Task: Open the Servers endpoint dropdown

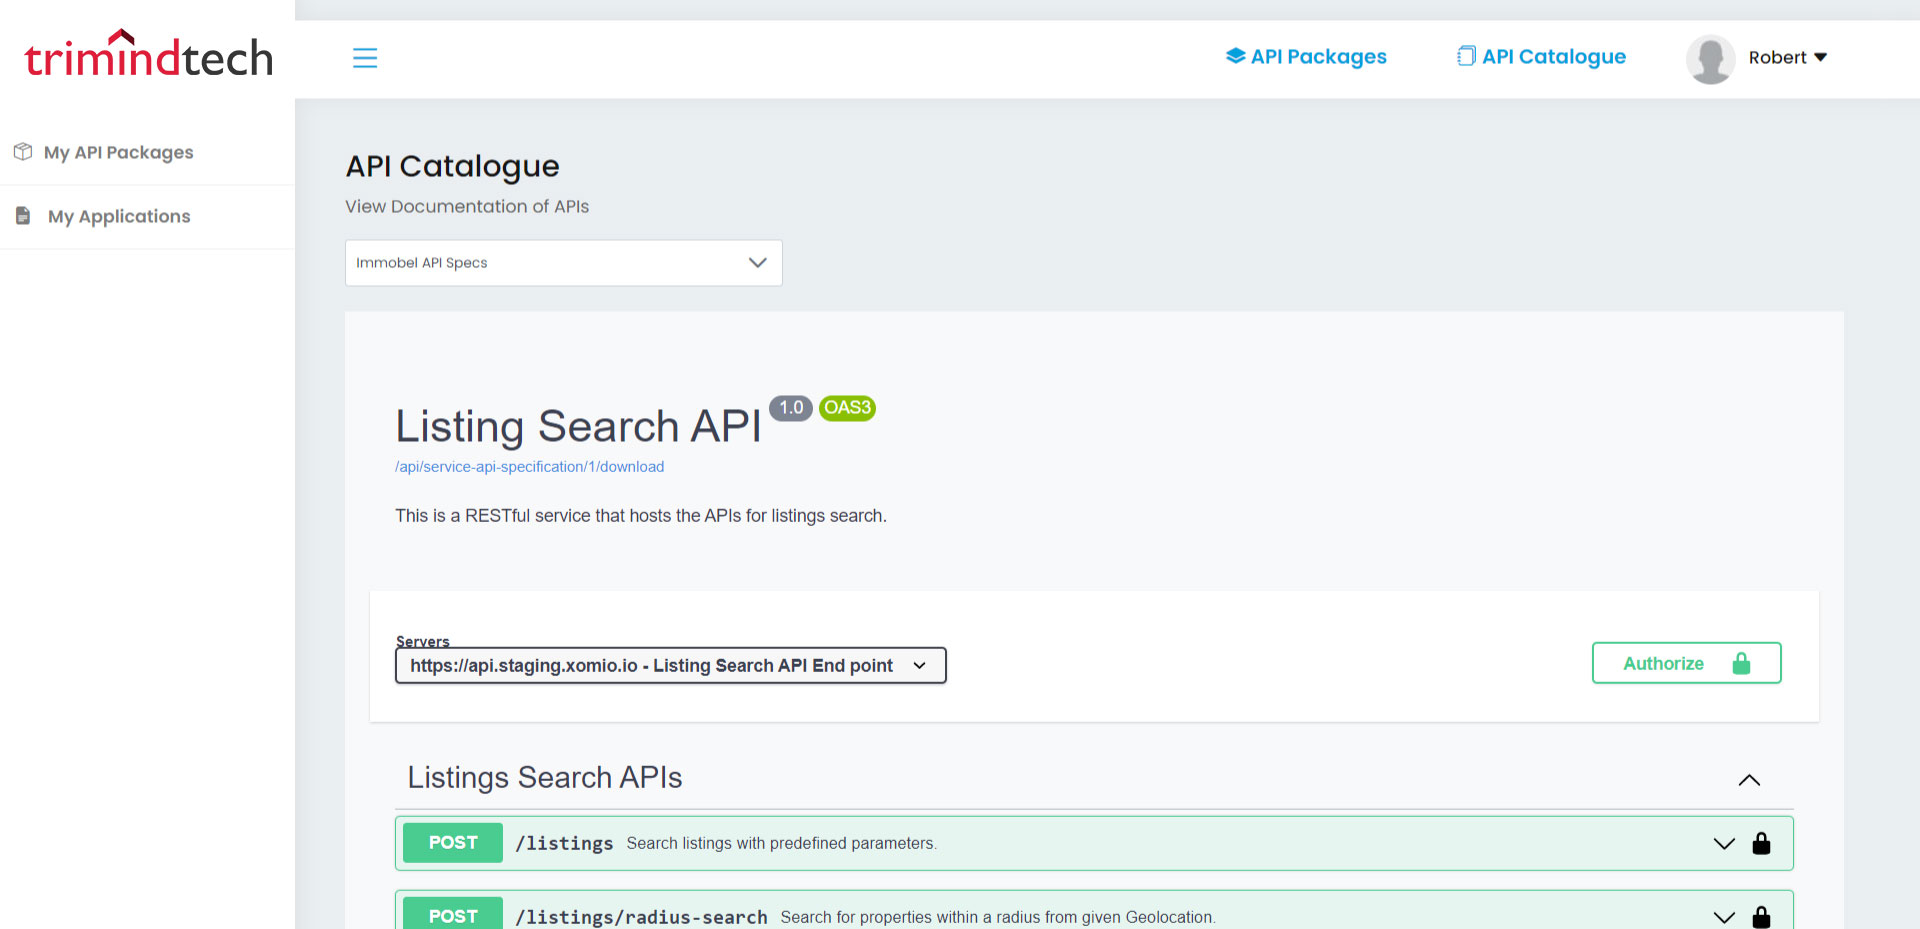Action: [671, 665]
